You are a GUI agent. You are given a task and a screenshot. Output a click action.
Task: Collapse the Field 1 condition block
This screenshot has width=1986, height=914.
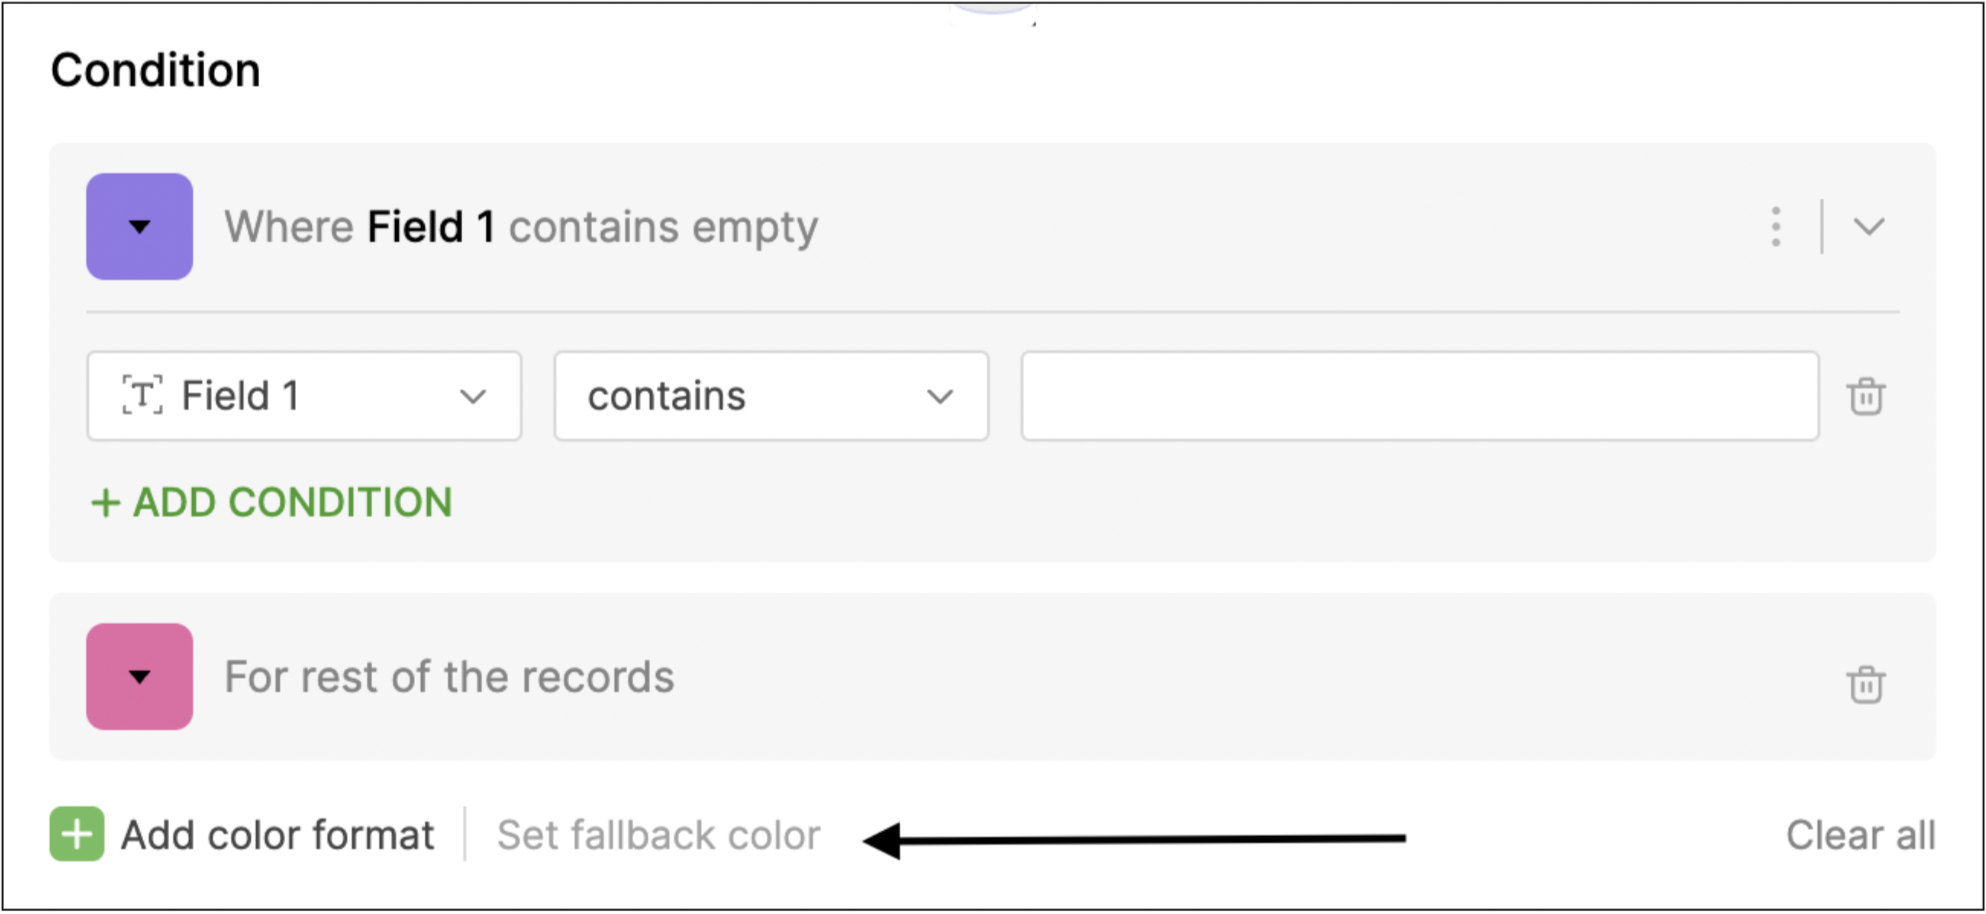pyautogui.click(x=1868, y=227)
